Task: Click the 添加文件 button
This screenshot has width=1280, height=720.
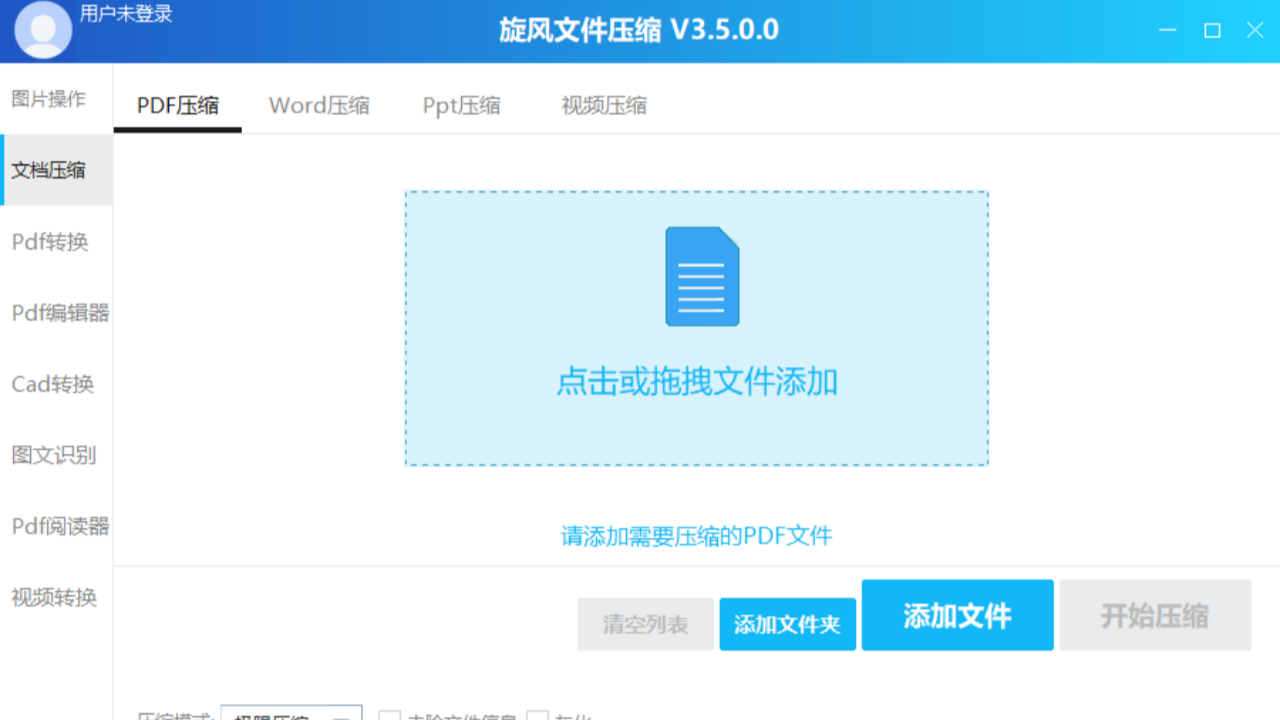Action: pos(956,615)
